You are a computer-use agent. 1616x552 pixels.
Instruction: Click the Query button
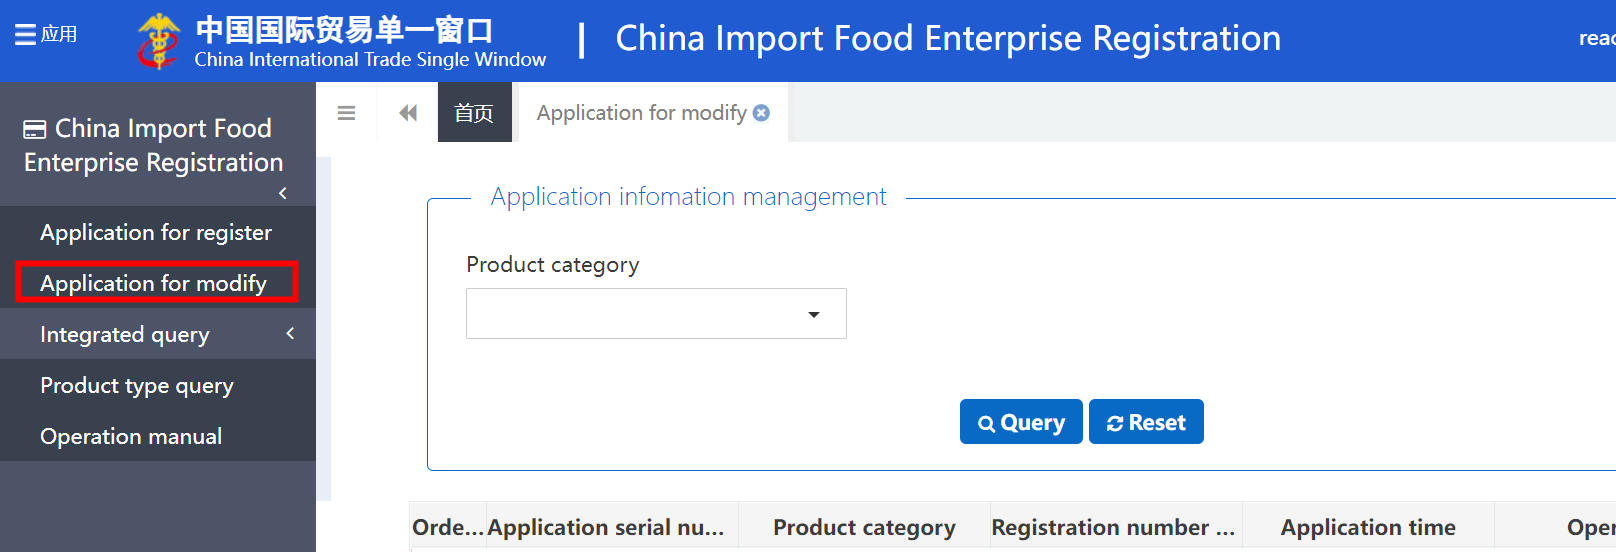[x=1021, y=422]
